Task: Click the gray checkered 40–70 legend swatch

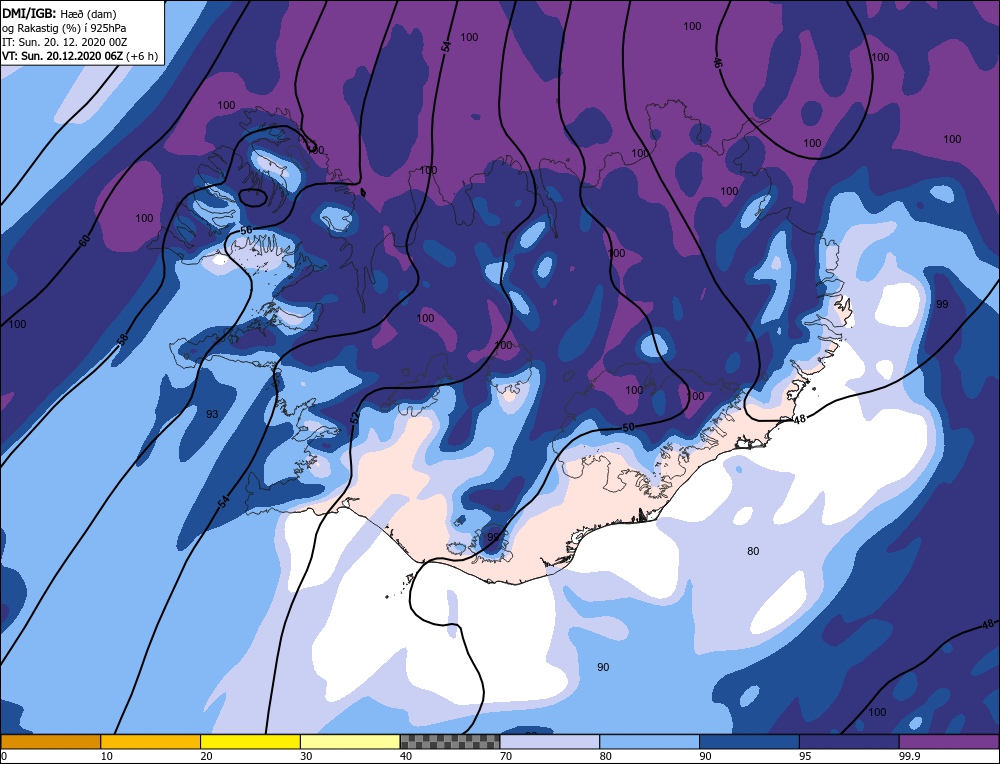Action: point(450,742)
